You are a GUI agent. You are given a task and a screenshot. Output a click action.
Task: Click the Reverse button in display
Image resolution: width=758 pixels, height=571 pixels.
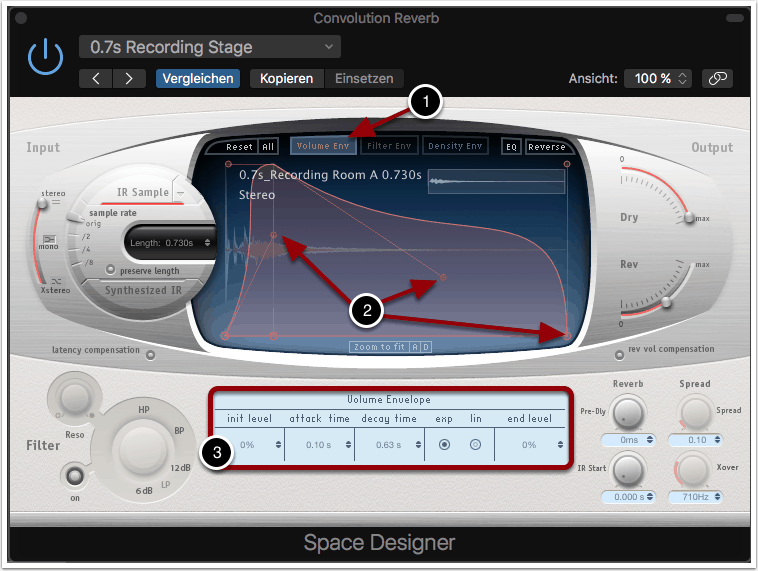click(x=546, y=146)
